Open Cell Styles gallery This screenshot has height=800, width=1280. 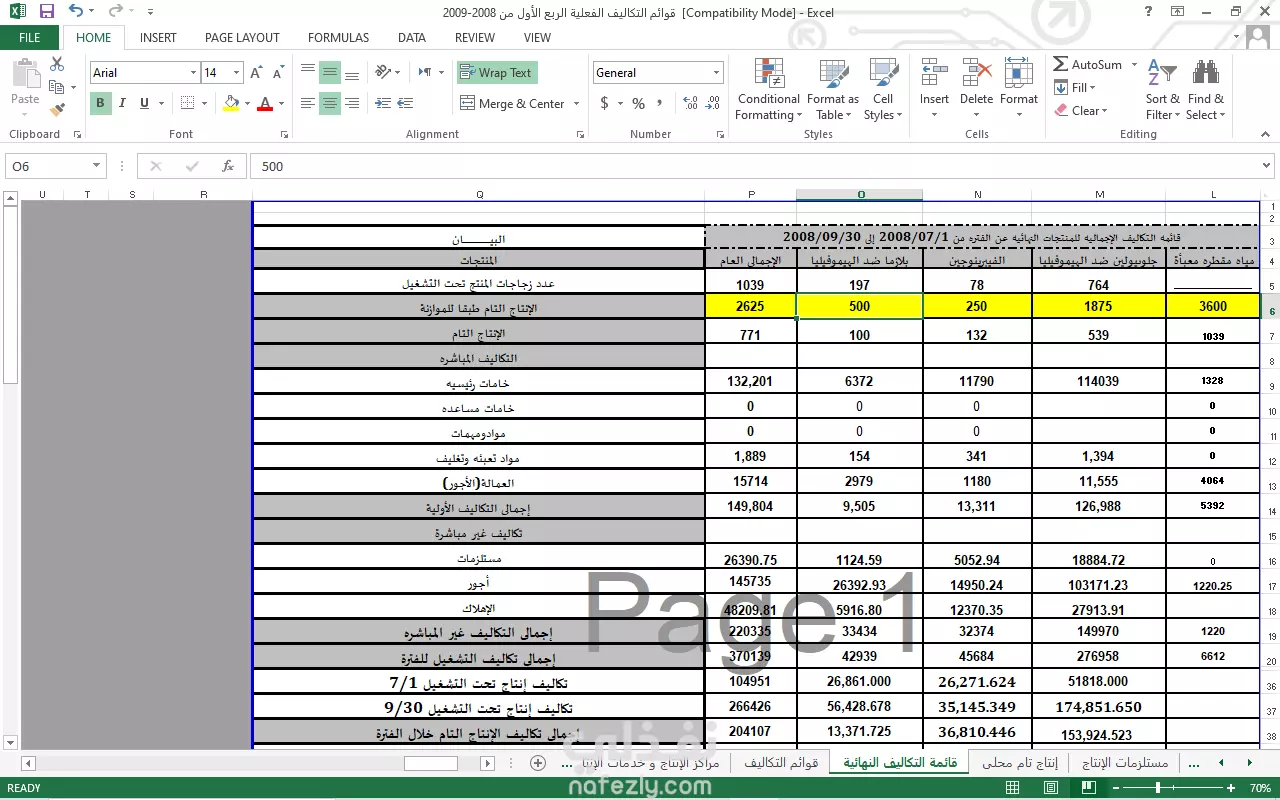click(882, 90)
